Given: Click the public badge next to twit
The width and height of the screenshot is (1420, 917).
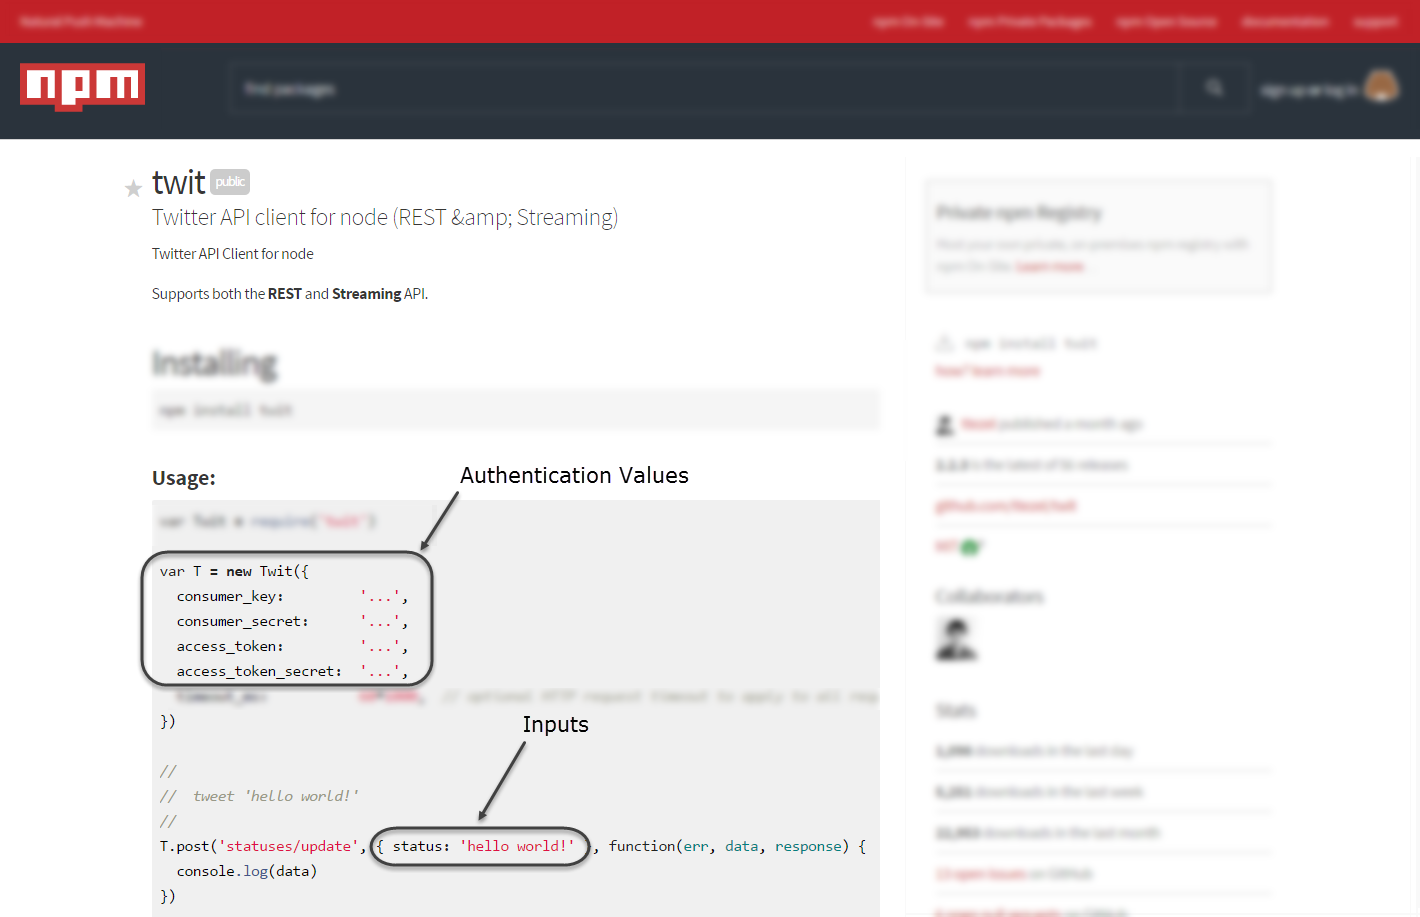Looking at the screenshot, I should point(230,181).
